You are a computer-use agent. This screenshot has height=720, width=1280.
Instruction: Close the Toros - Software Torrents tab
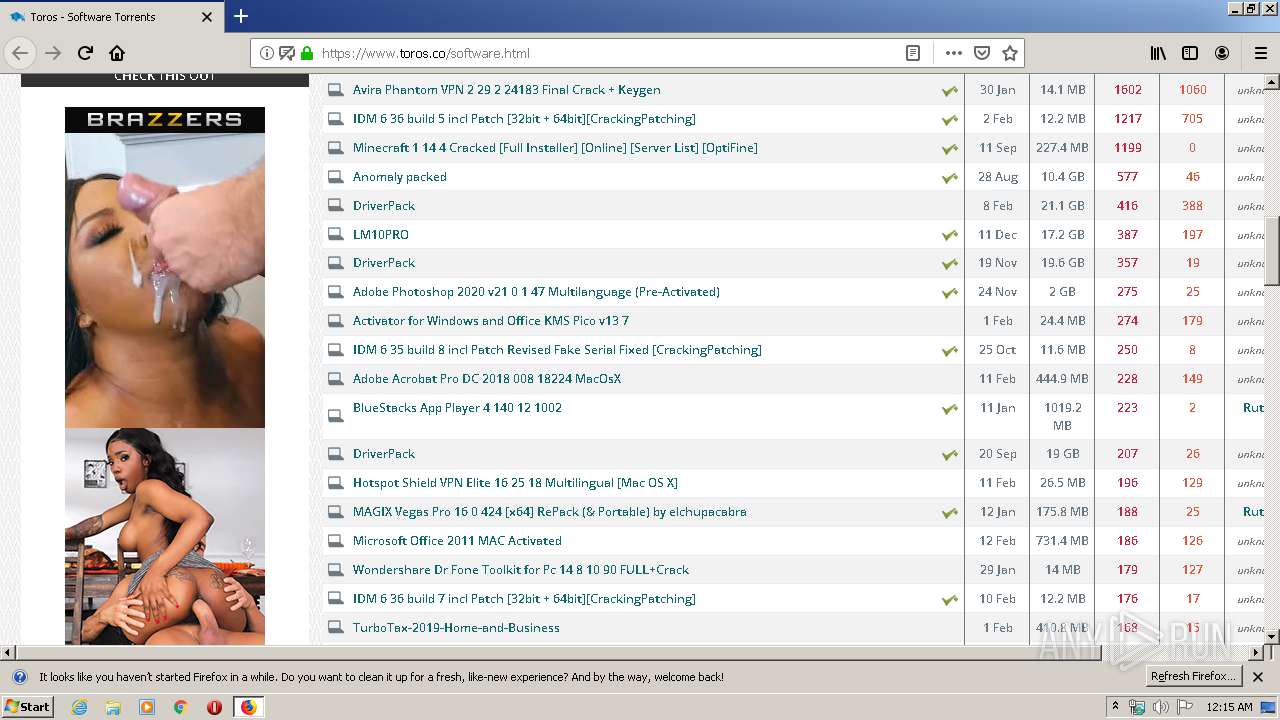point(207,17)
